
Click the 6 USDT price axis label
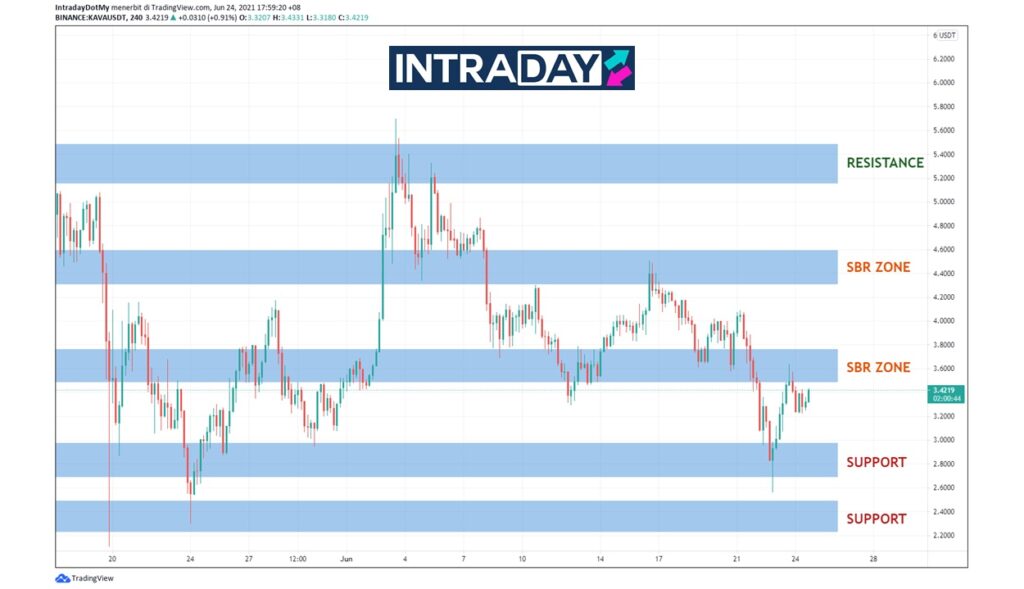click(x=944, y=35)
